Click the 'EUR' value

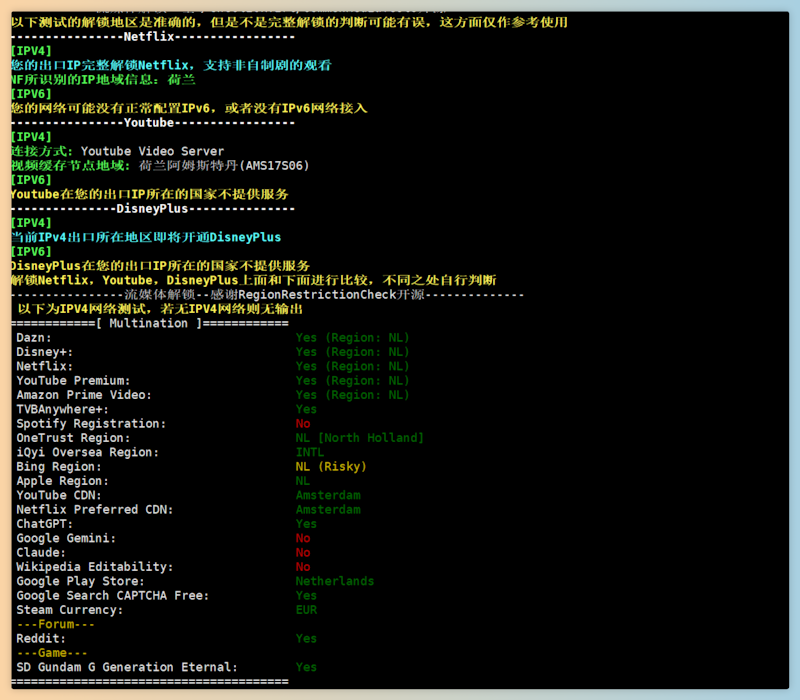306,610
